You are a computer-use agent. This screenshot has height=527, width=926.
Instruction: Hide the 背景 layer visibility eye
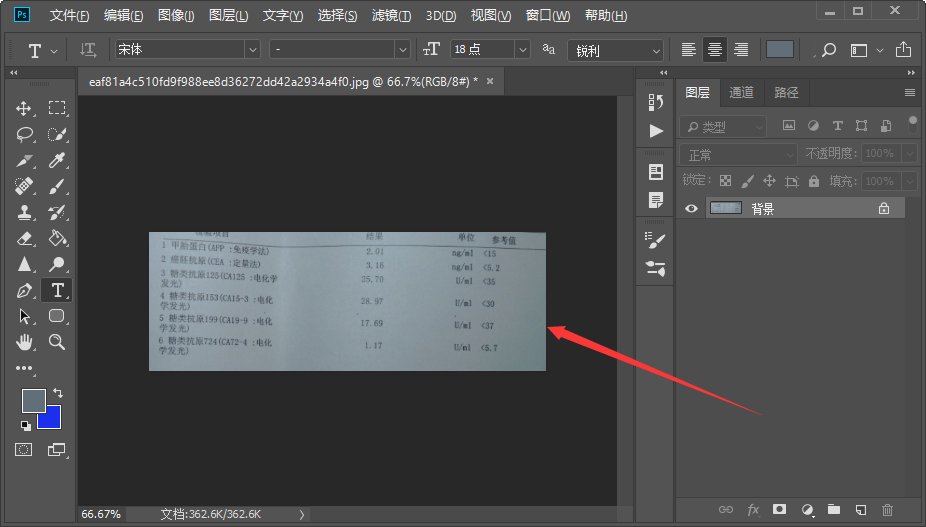(691, 209)
